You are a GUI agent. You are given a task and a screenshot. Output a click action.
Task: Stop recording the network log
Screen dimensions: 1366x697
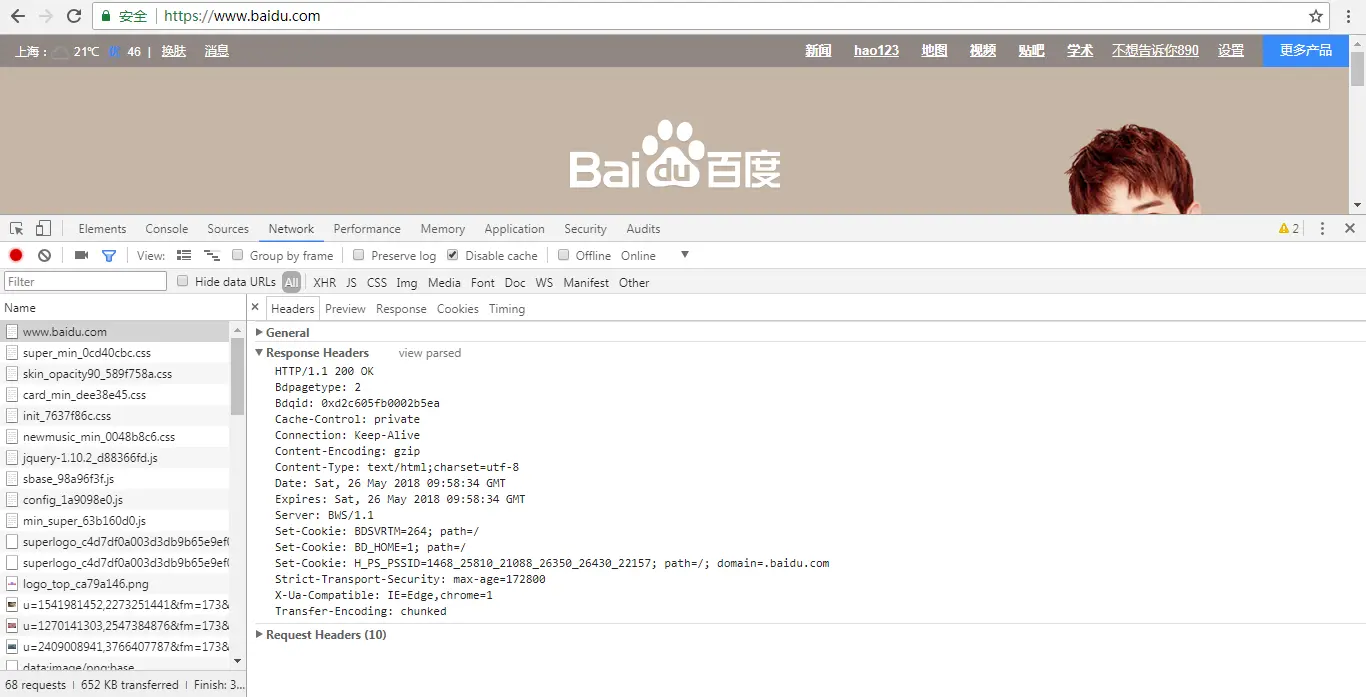coord(16,256)
